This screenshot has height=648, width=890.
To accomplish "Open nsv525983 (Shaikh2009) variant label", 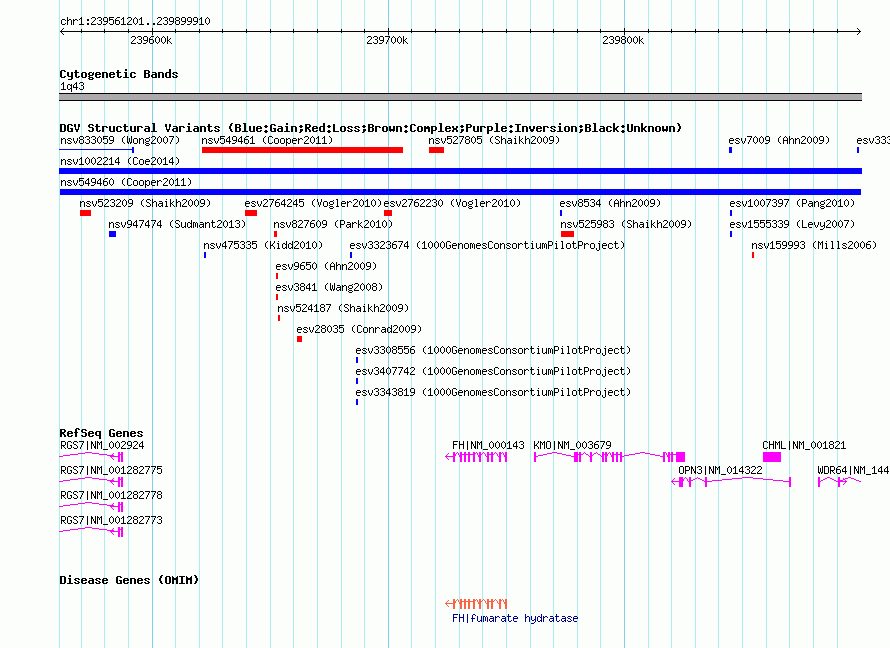I will (x=626, y=224).
